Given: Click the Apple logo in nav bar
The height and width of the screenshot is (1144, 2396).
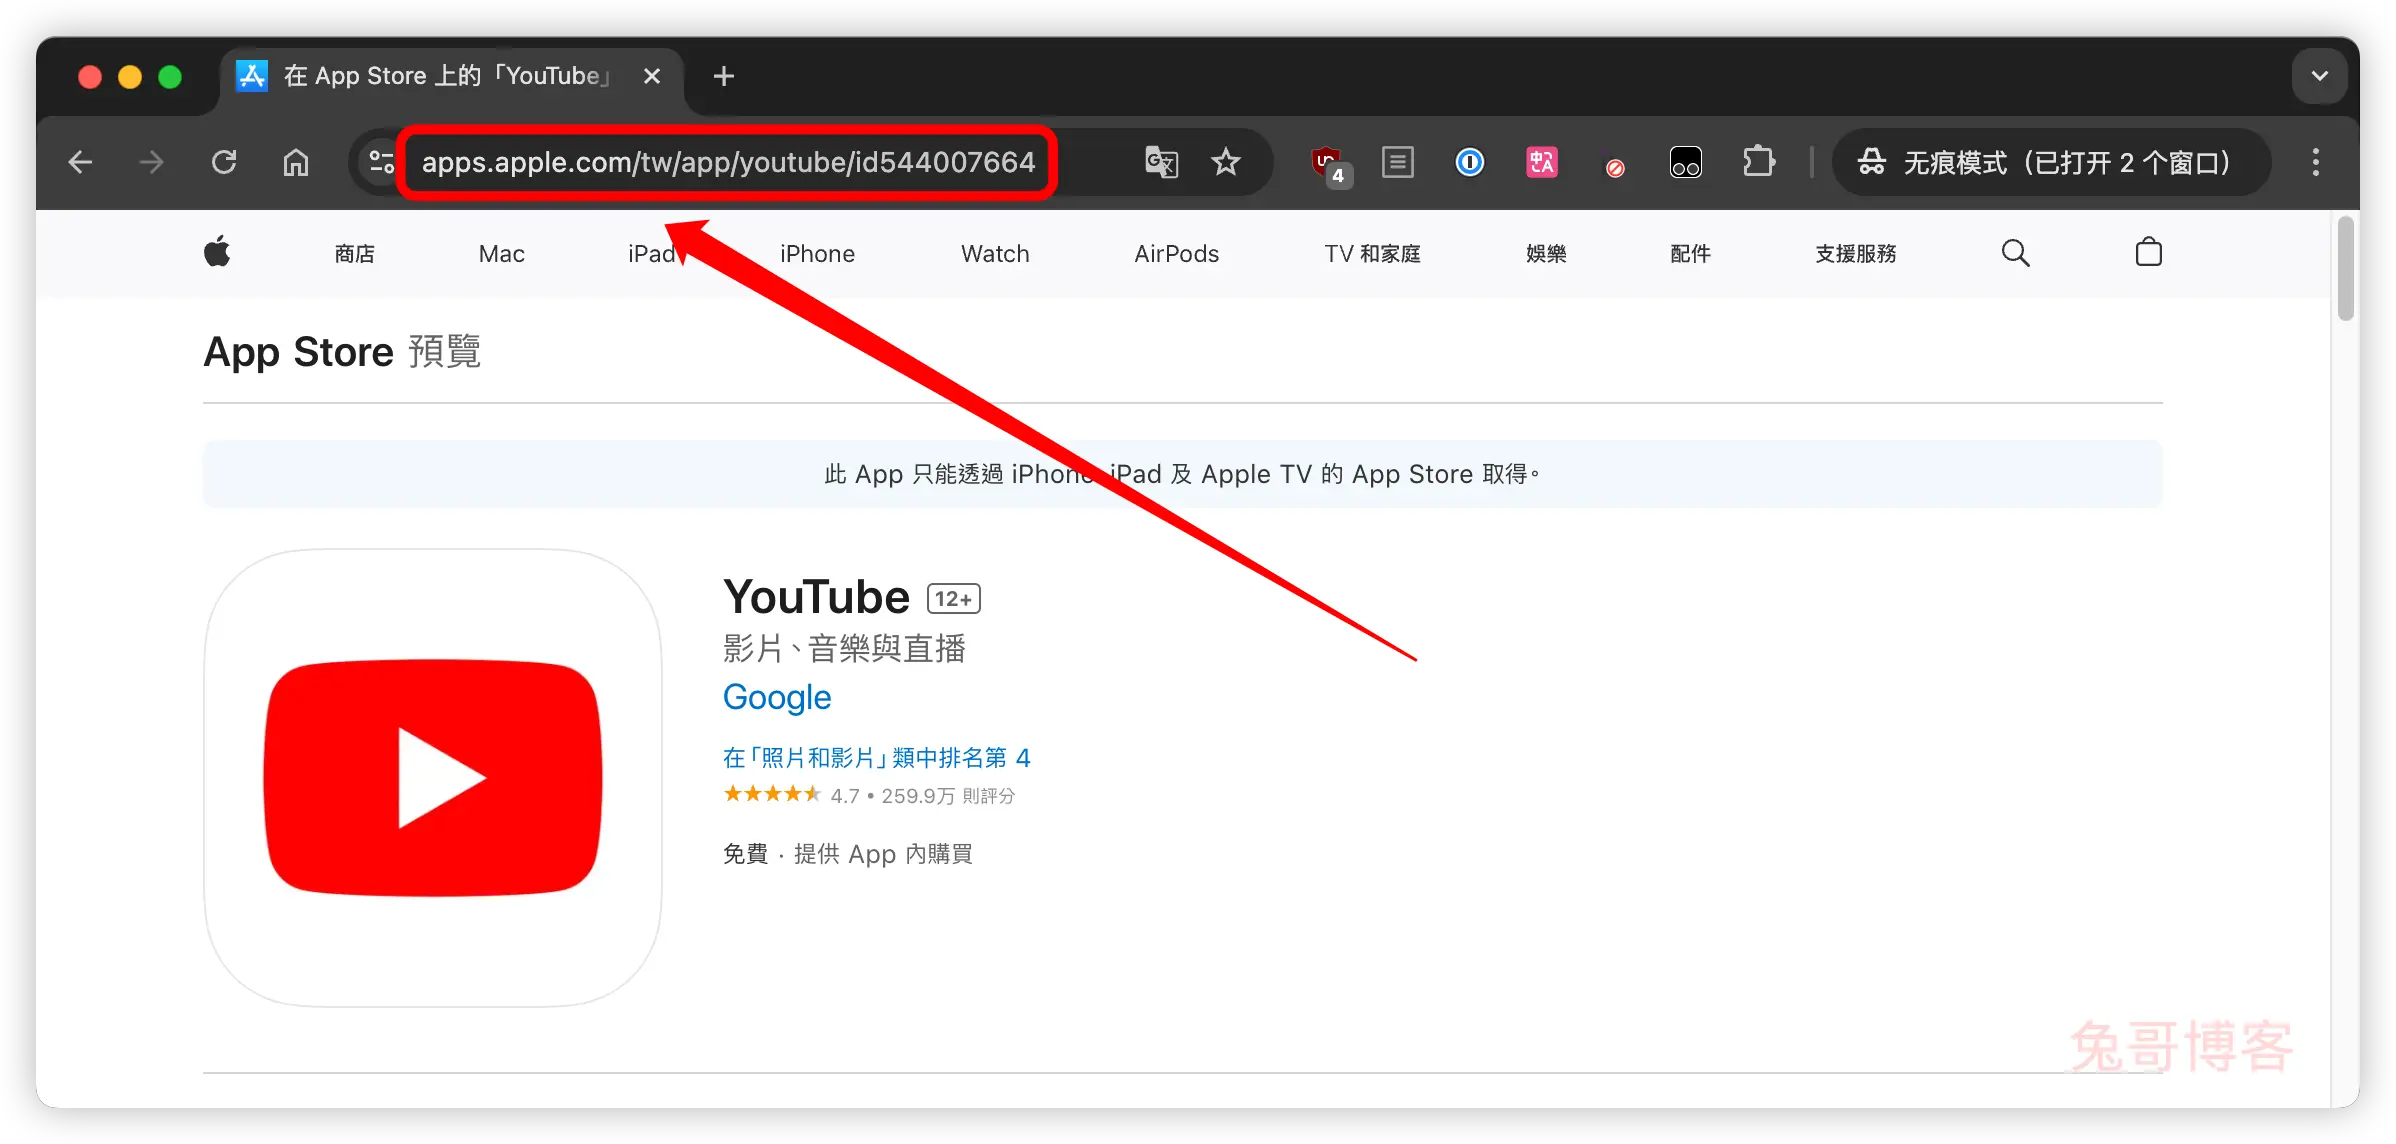Looking at the screenshot, I should pos(217,253).
